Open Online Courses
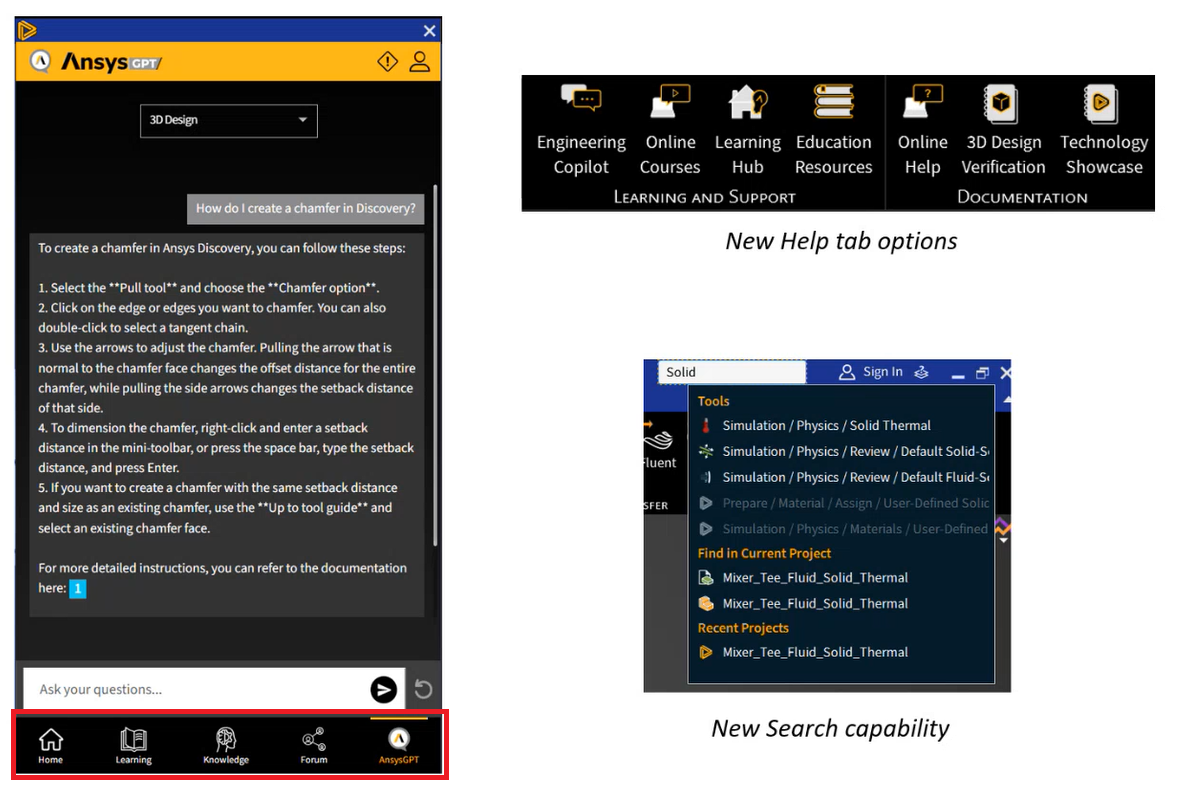 tap(670, 130)
